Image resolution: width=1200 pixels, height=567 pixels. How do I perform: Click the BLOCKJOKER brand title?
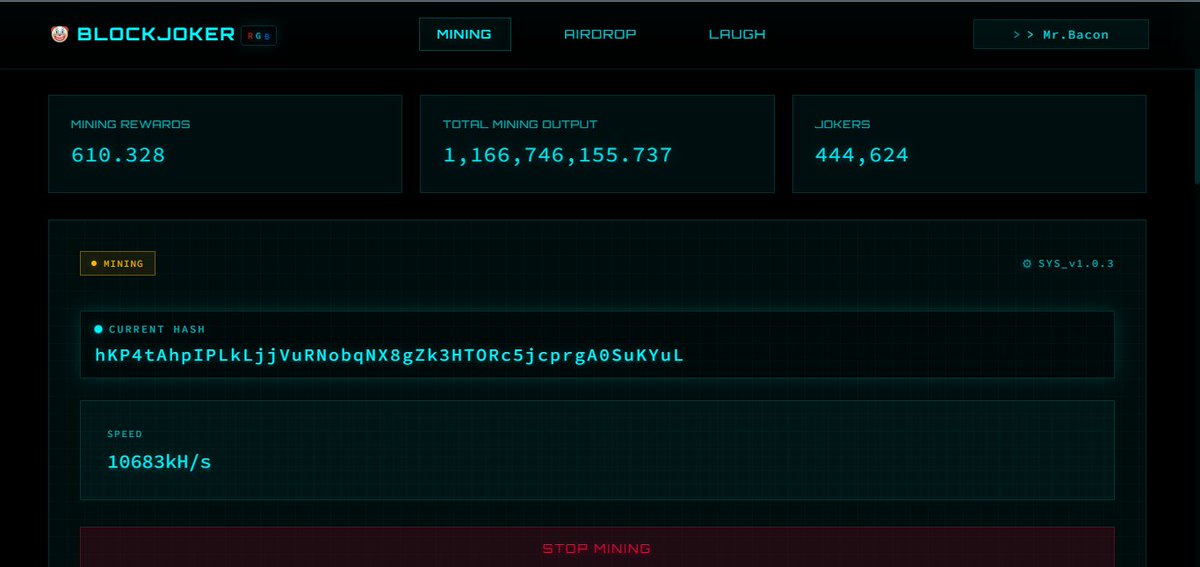coord(156,35)
